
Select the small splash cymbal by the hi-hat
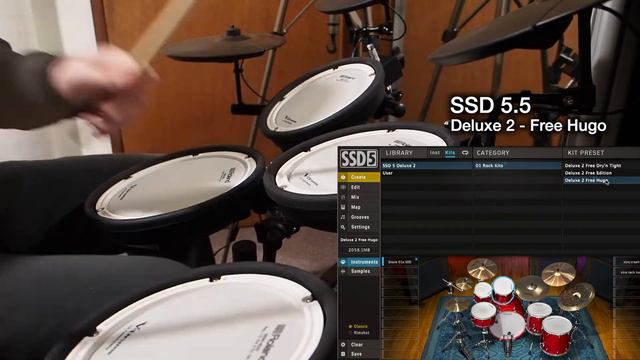point(463,283)
